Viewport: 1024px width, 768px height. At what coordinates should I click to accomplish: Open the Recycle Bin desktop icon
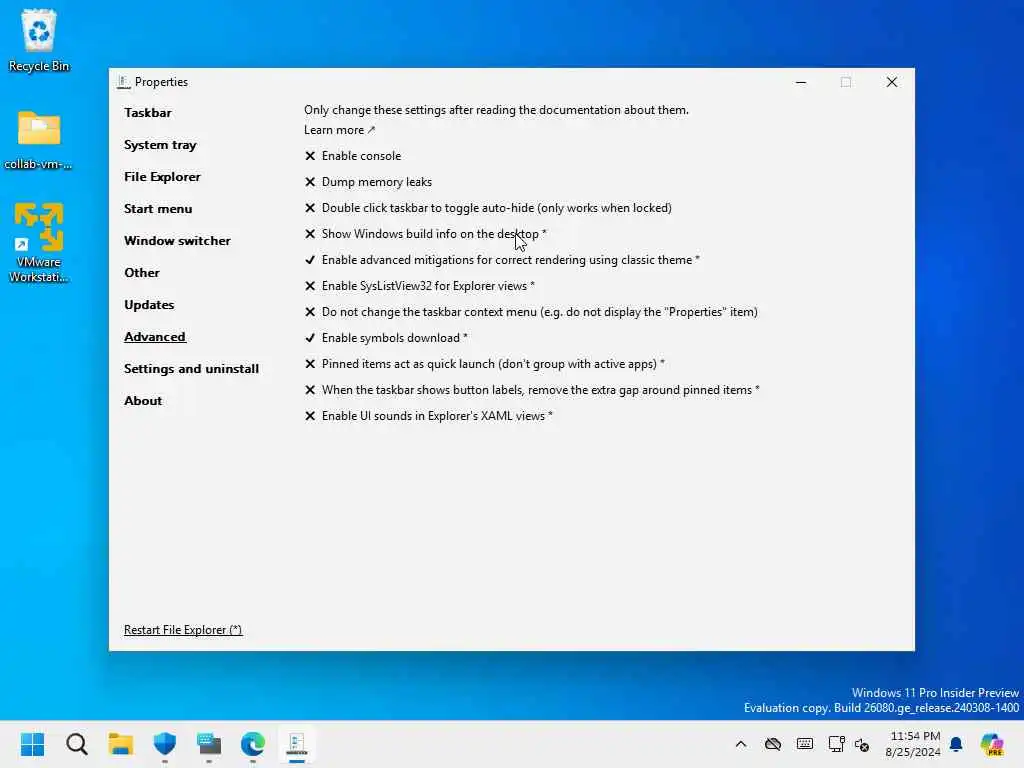[39, 40]
